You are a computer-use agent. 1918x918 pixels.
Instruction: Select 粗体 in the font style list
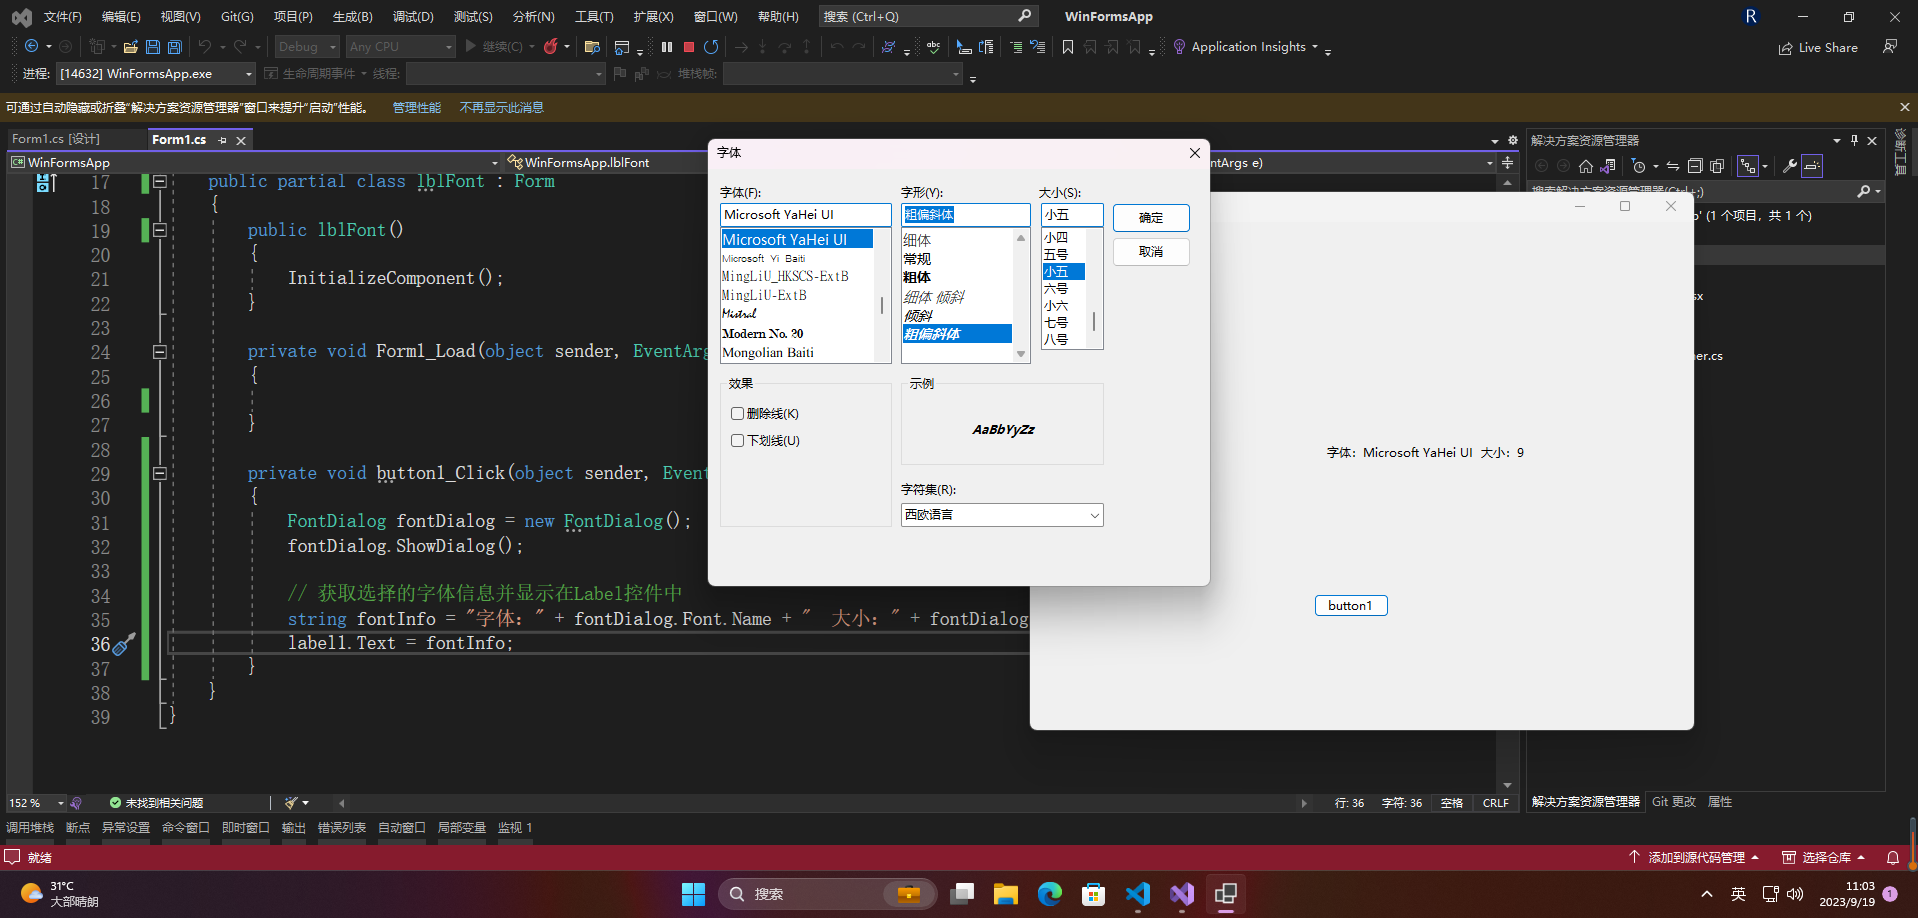tap(917, 278)
